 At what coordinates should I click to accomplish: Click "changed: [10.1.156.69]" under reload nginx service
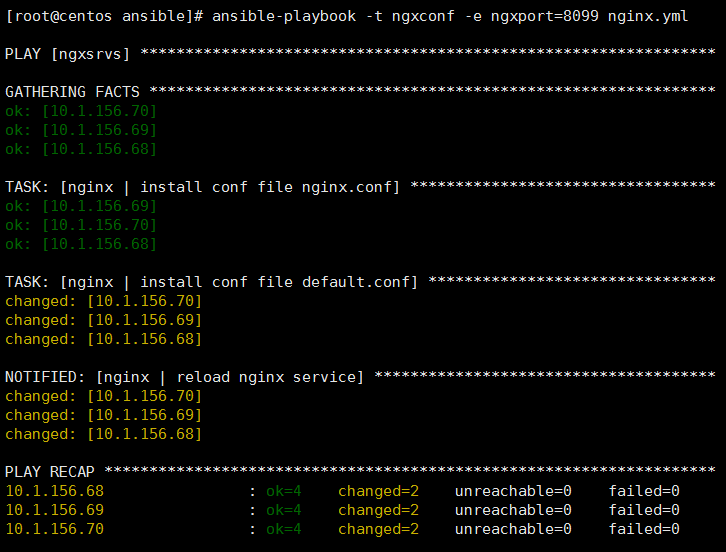point(104,415)
